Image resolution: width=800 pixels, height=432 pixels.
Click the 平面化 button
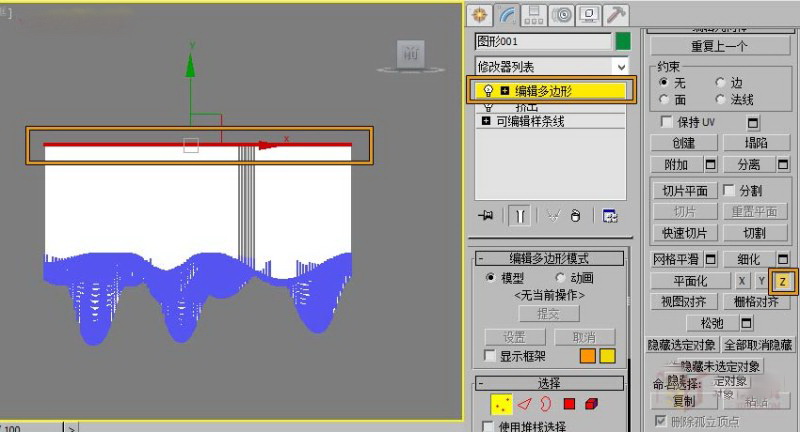[690, 281]
